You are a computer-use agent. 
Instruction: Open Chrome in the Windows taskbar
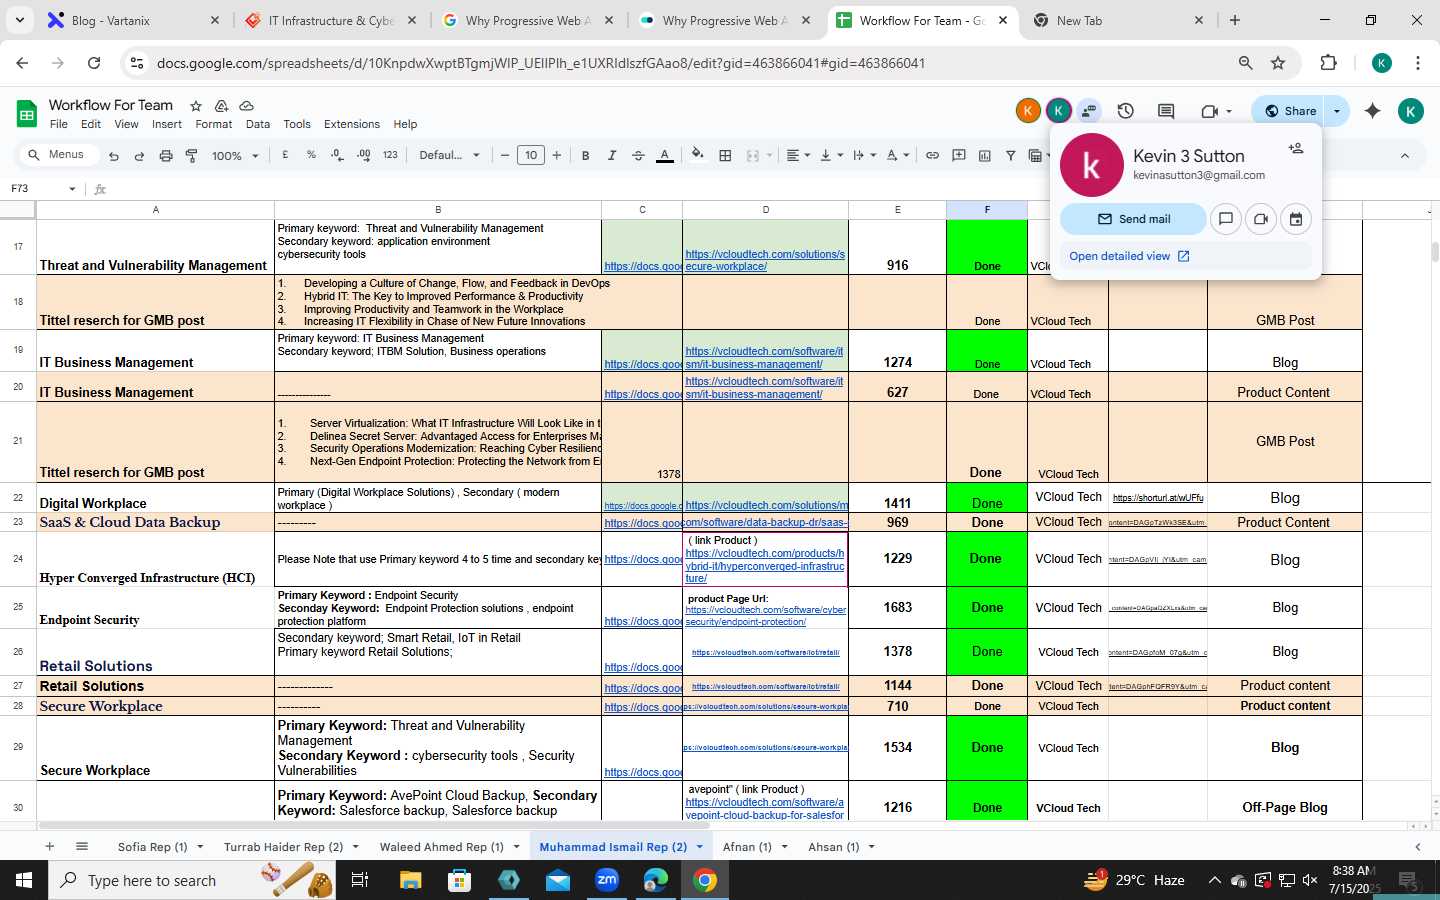tap(705, 880)
